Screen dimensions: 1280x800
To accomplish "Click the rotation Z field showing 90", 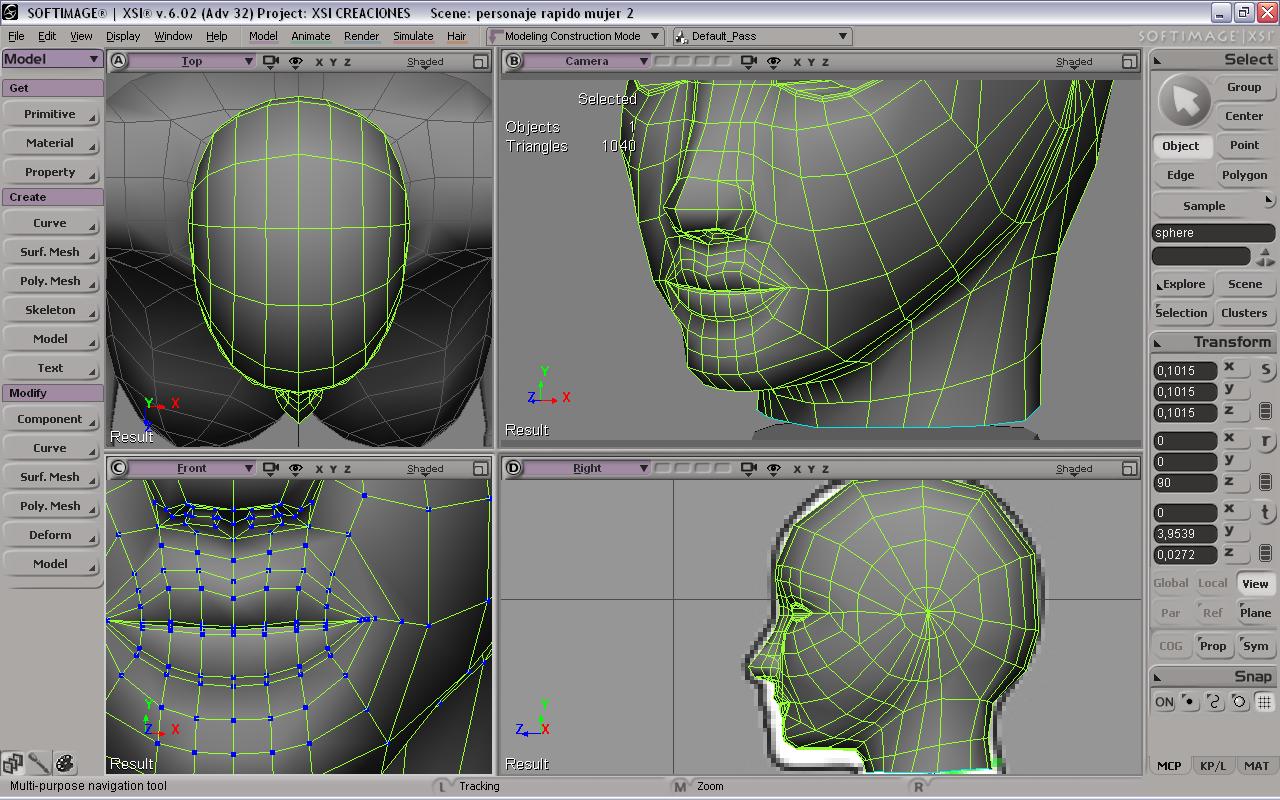I will tap(1184, 483).
